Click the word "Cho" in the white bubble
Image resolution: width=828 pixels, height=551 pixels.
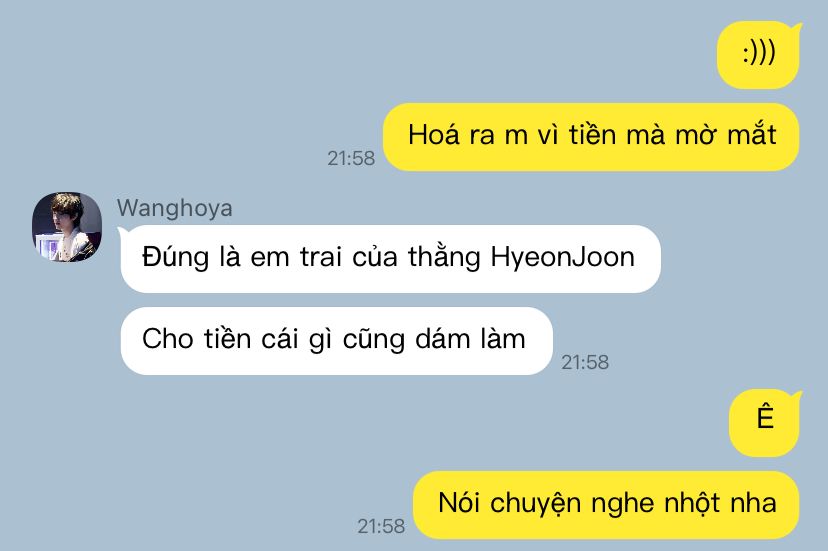click(x=167, y=339)
